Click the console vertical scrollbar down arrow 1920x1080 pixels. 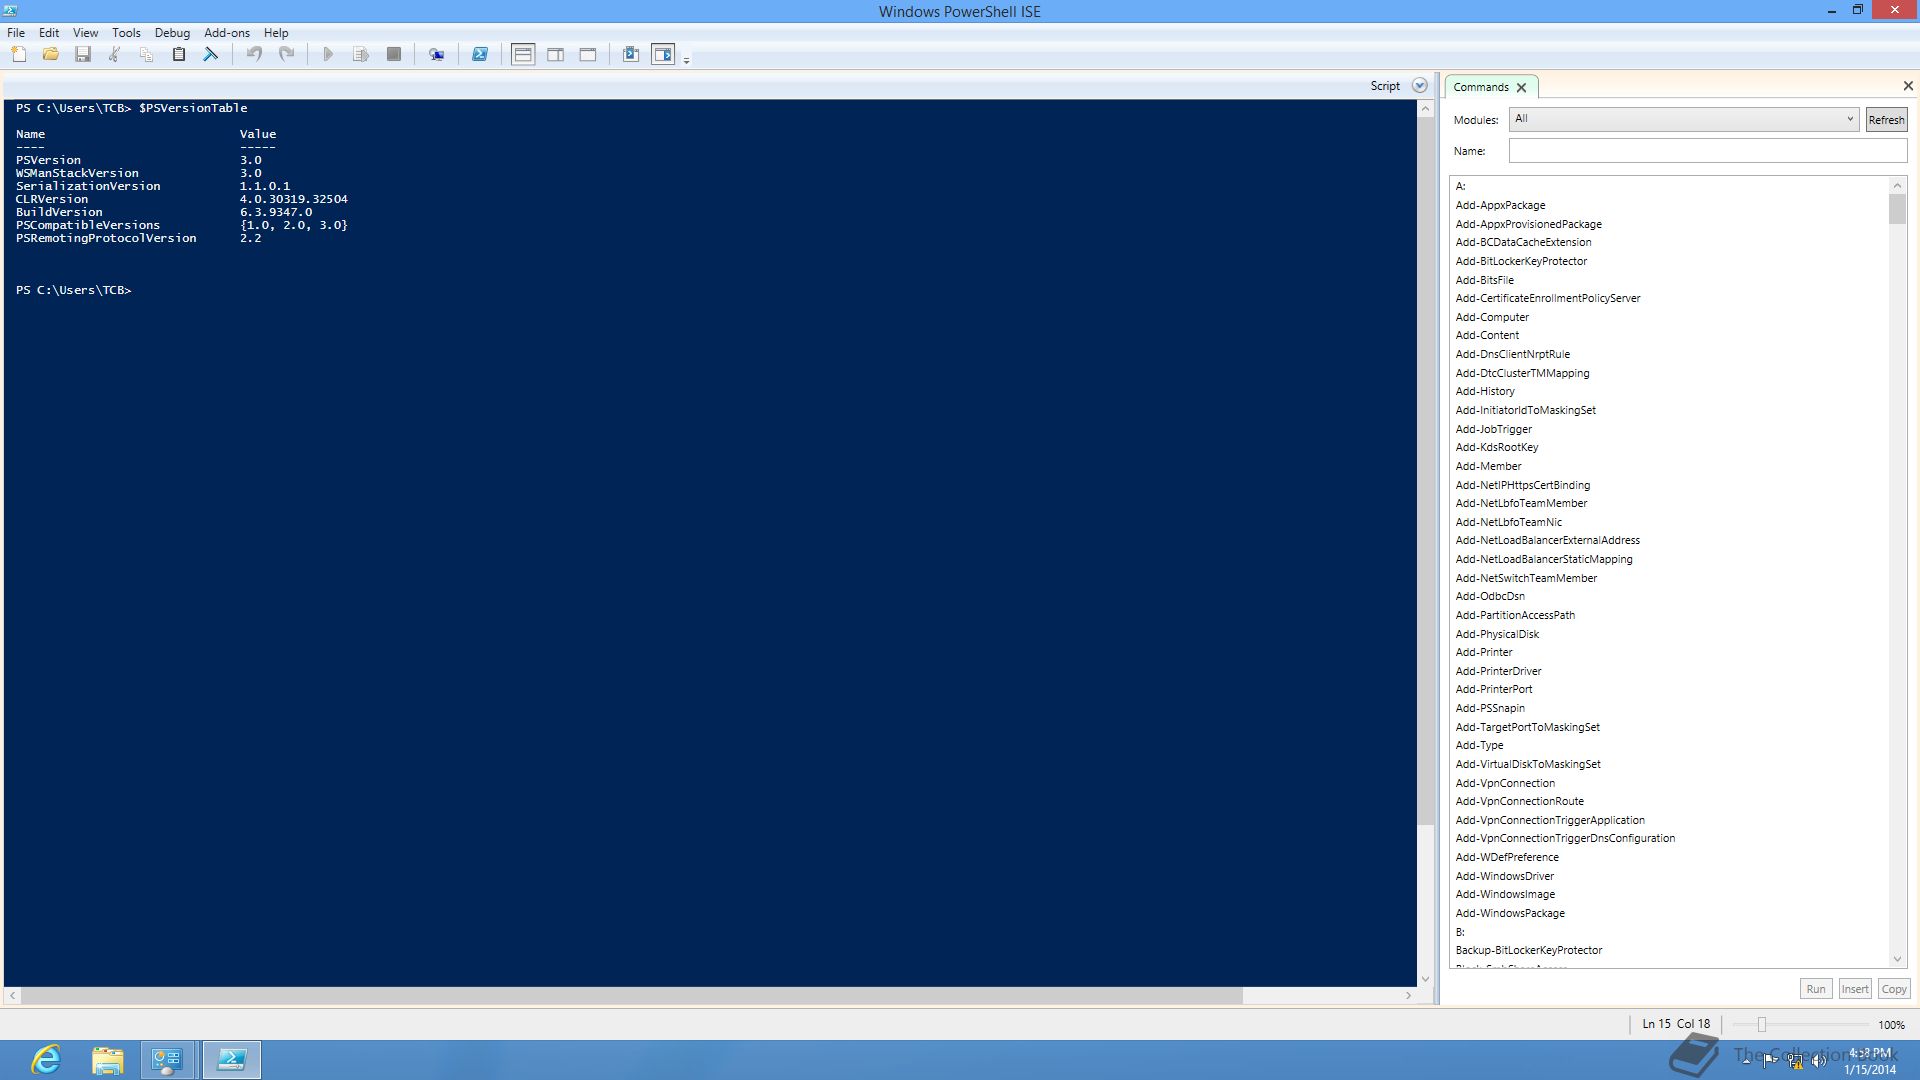[1426, 979]
